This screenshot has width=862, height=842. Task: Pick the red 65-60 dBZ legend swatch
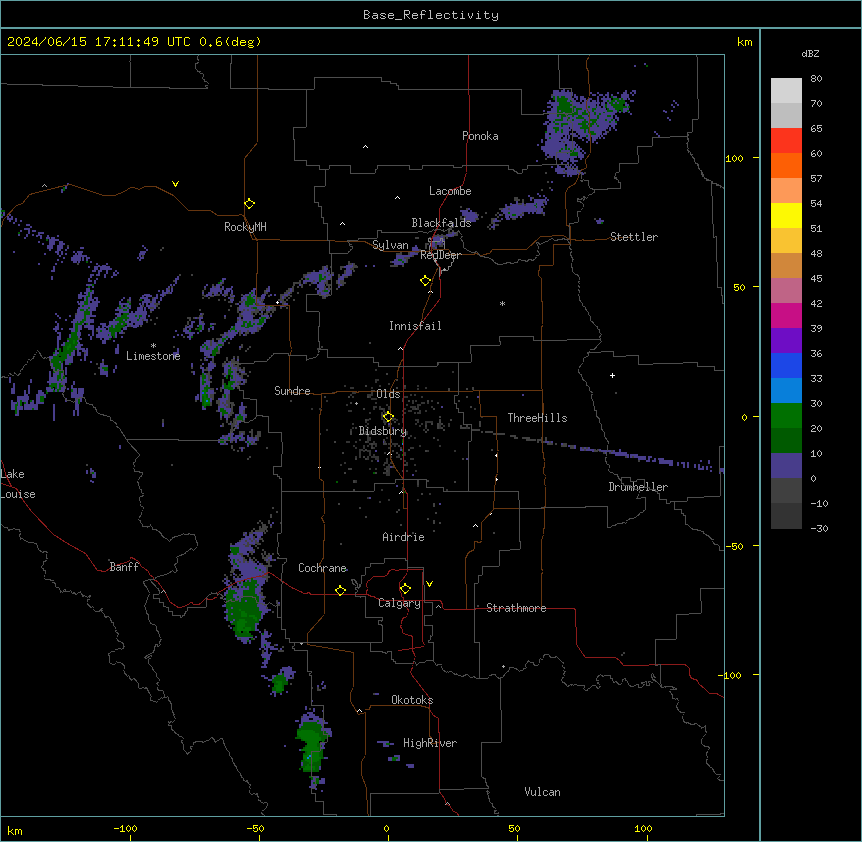tap(786, 141)
